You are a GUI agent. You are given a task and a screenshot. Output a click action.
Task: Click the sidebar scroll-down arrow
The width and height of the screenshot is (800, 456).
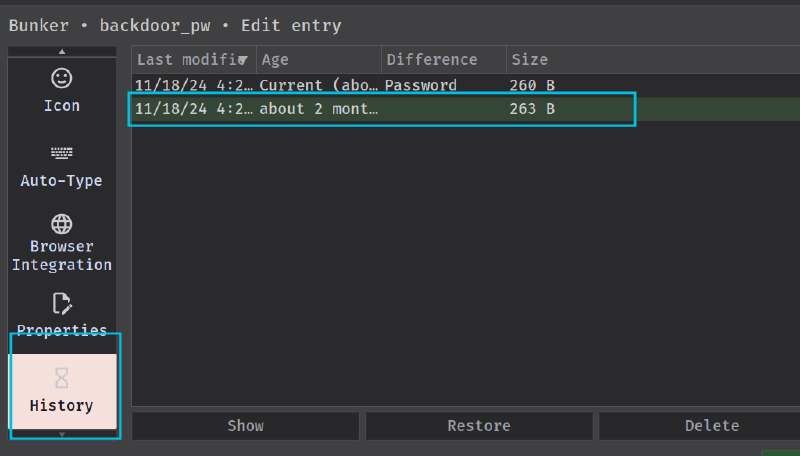[62, 435]
